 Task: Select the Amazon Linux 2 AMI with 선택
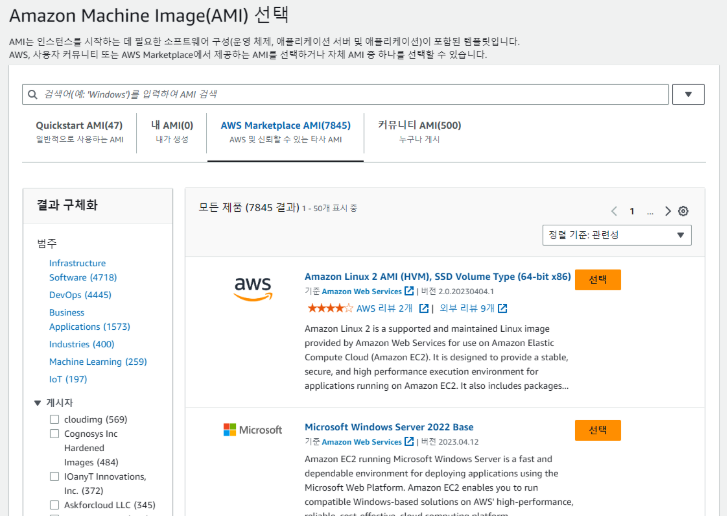(598, 280)
